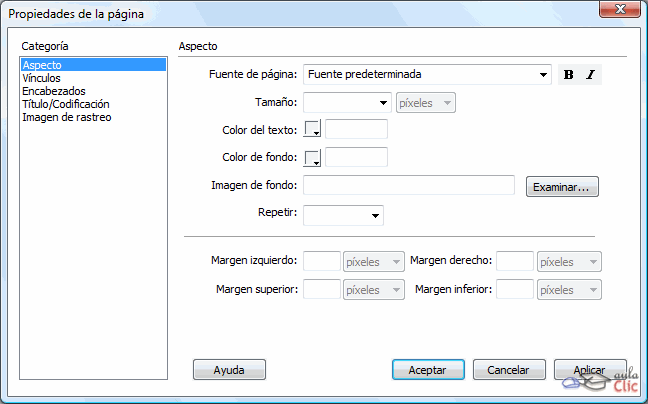Focus the Margen izquierdo input box
The width and height of the screenshot is (648, 404).
[321, 261]
